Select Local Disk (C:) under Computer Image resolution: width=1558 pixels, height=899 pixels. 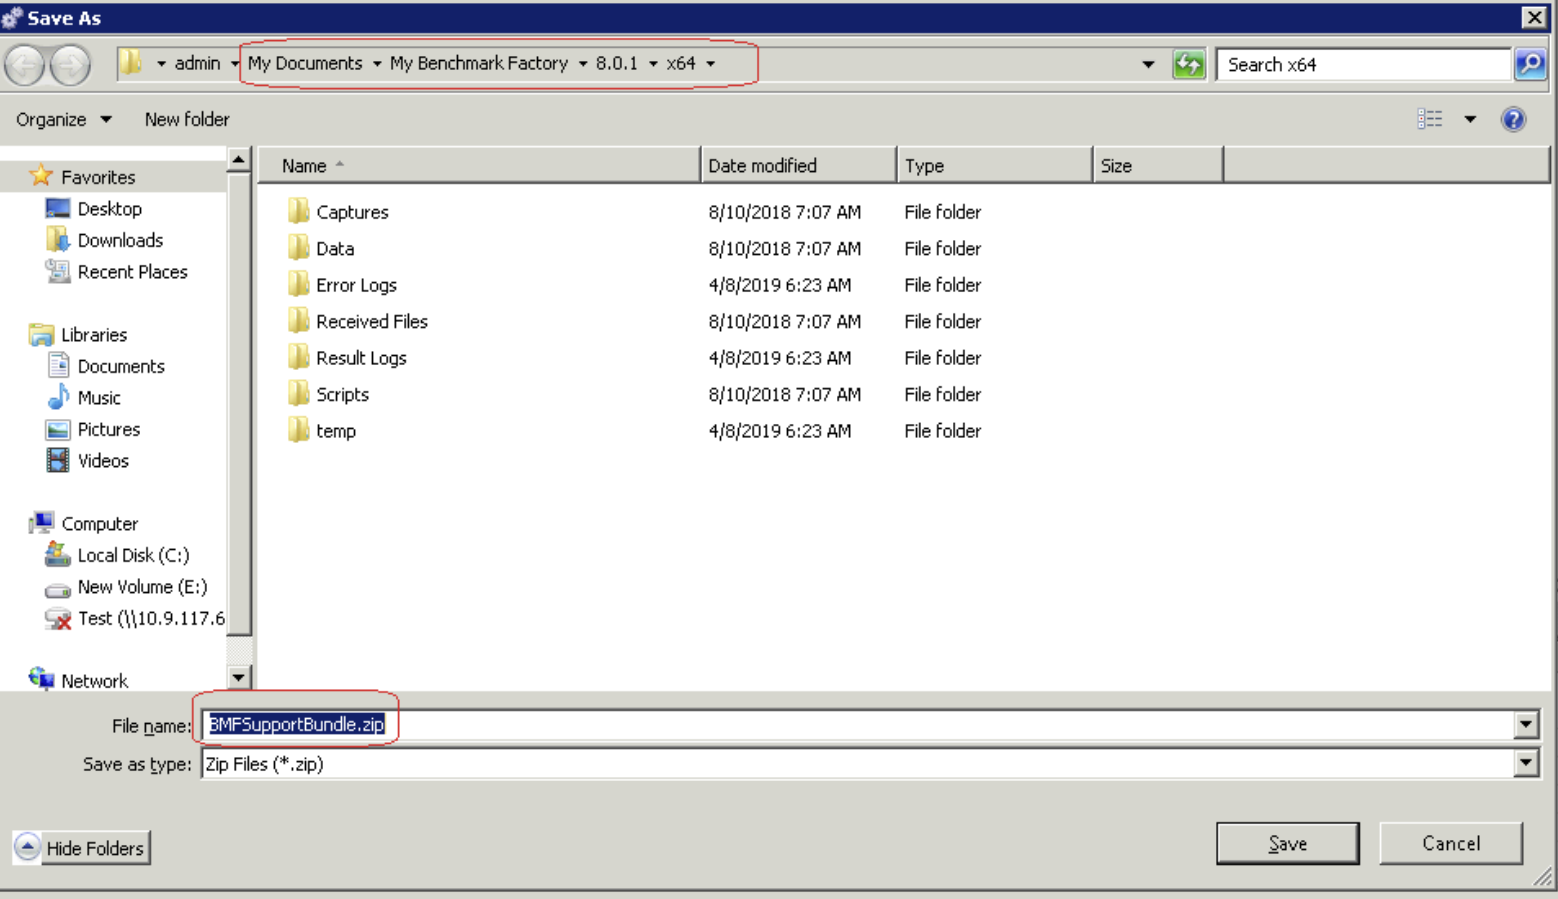129,554
